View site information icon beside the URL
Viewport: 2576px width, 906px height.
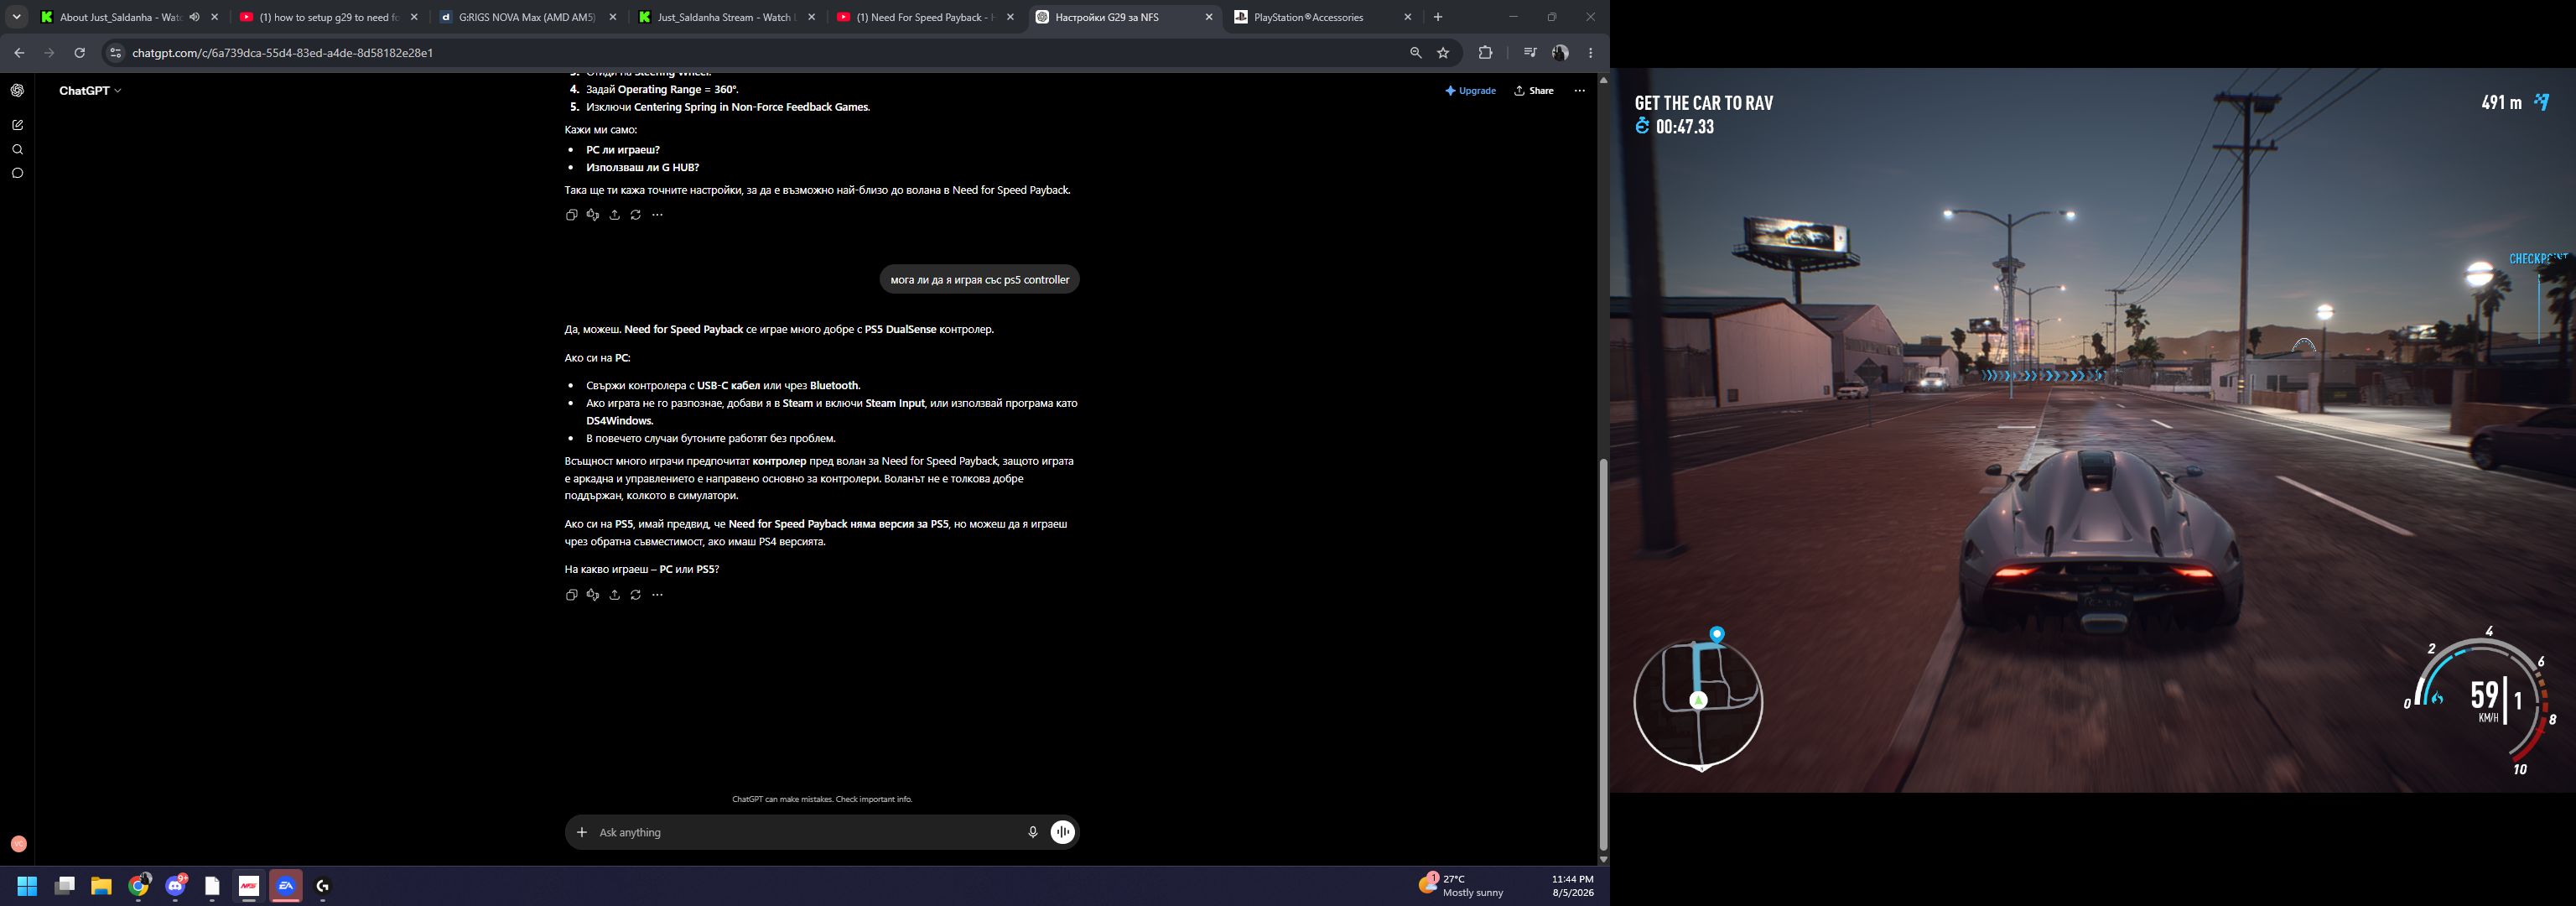coord(115,53)
